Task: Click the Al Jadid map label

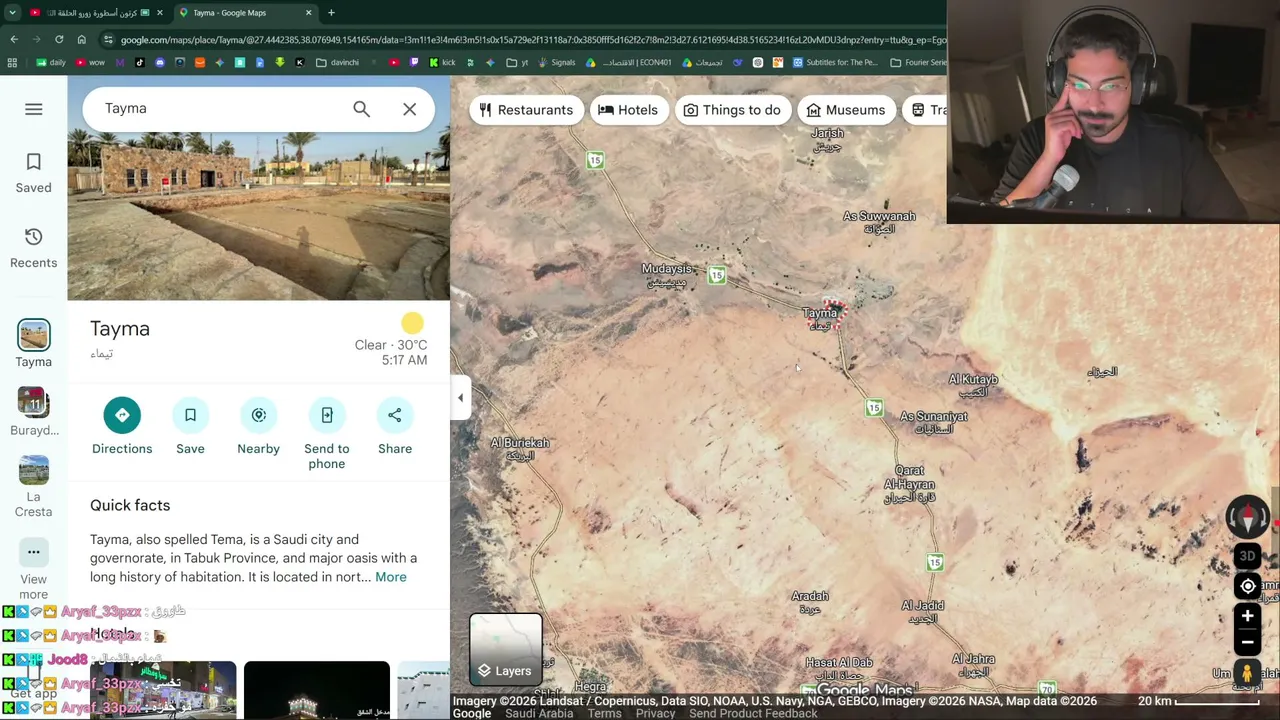Action: click(922, 611)
